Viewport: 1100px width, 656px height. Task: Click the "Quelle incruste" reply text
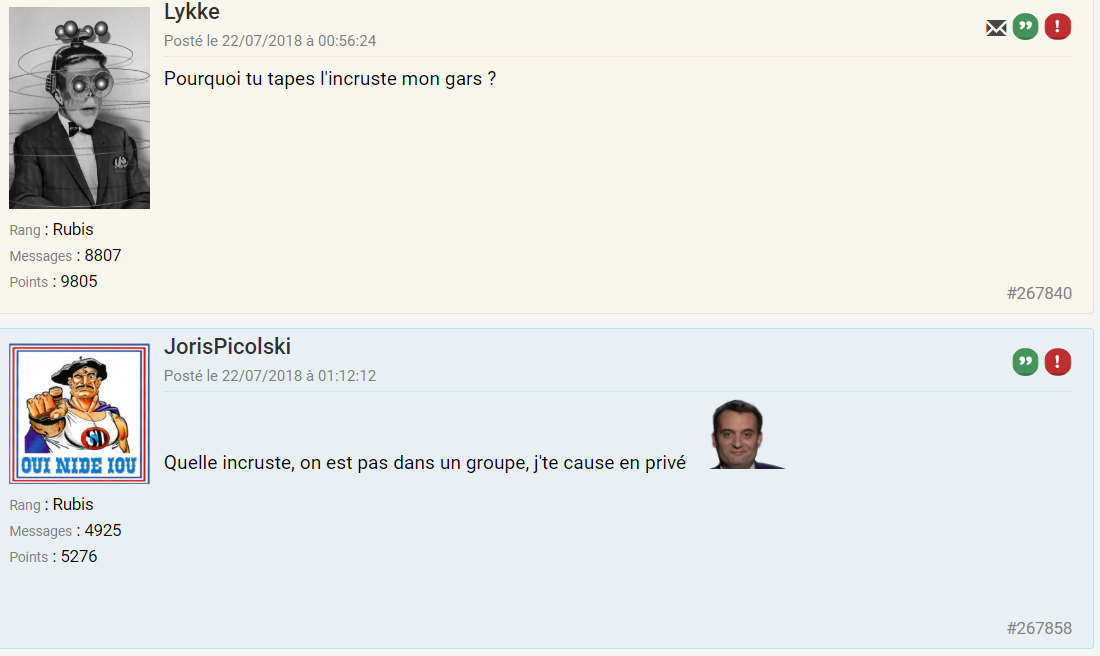[x=424, y=463]
